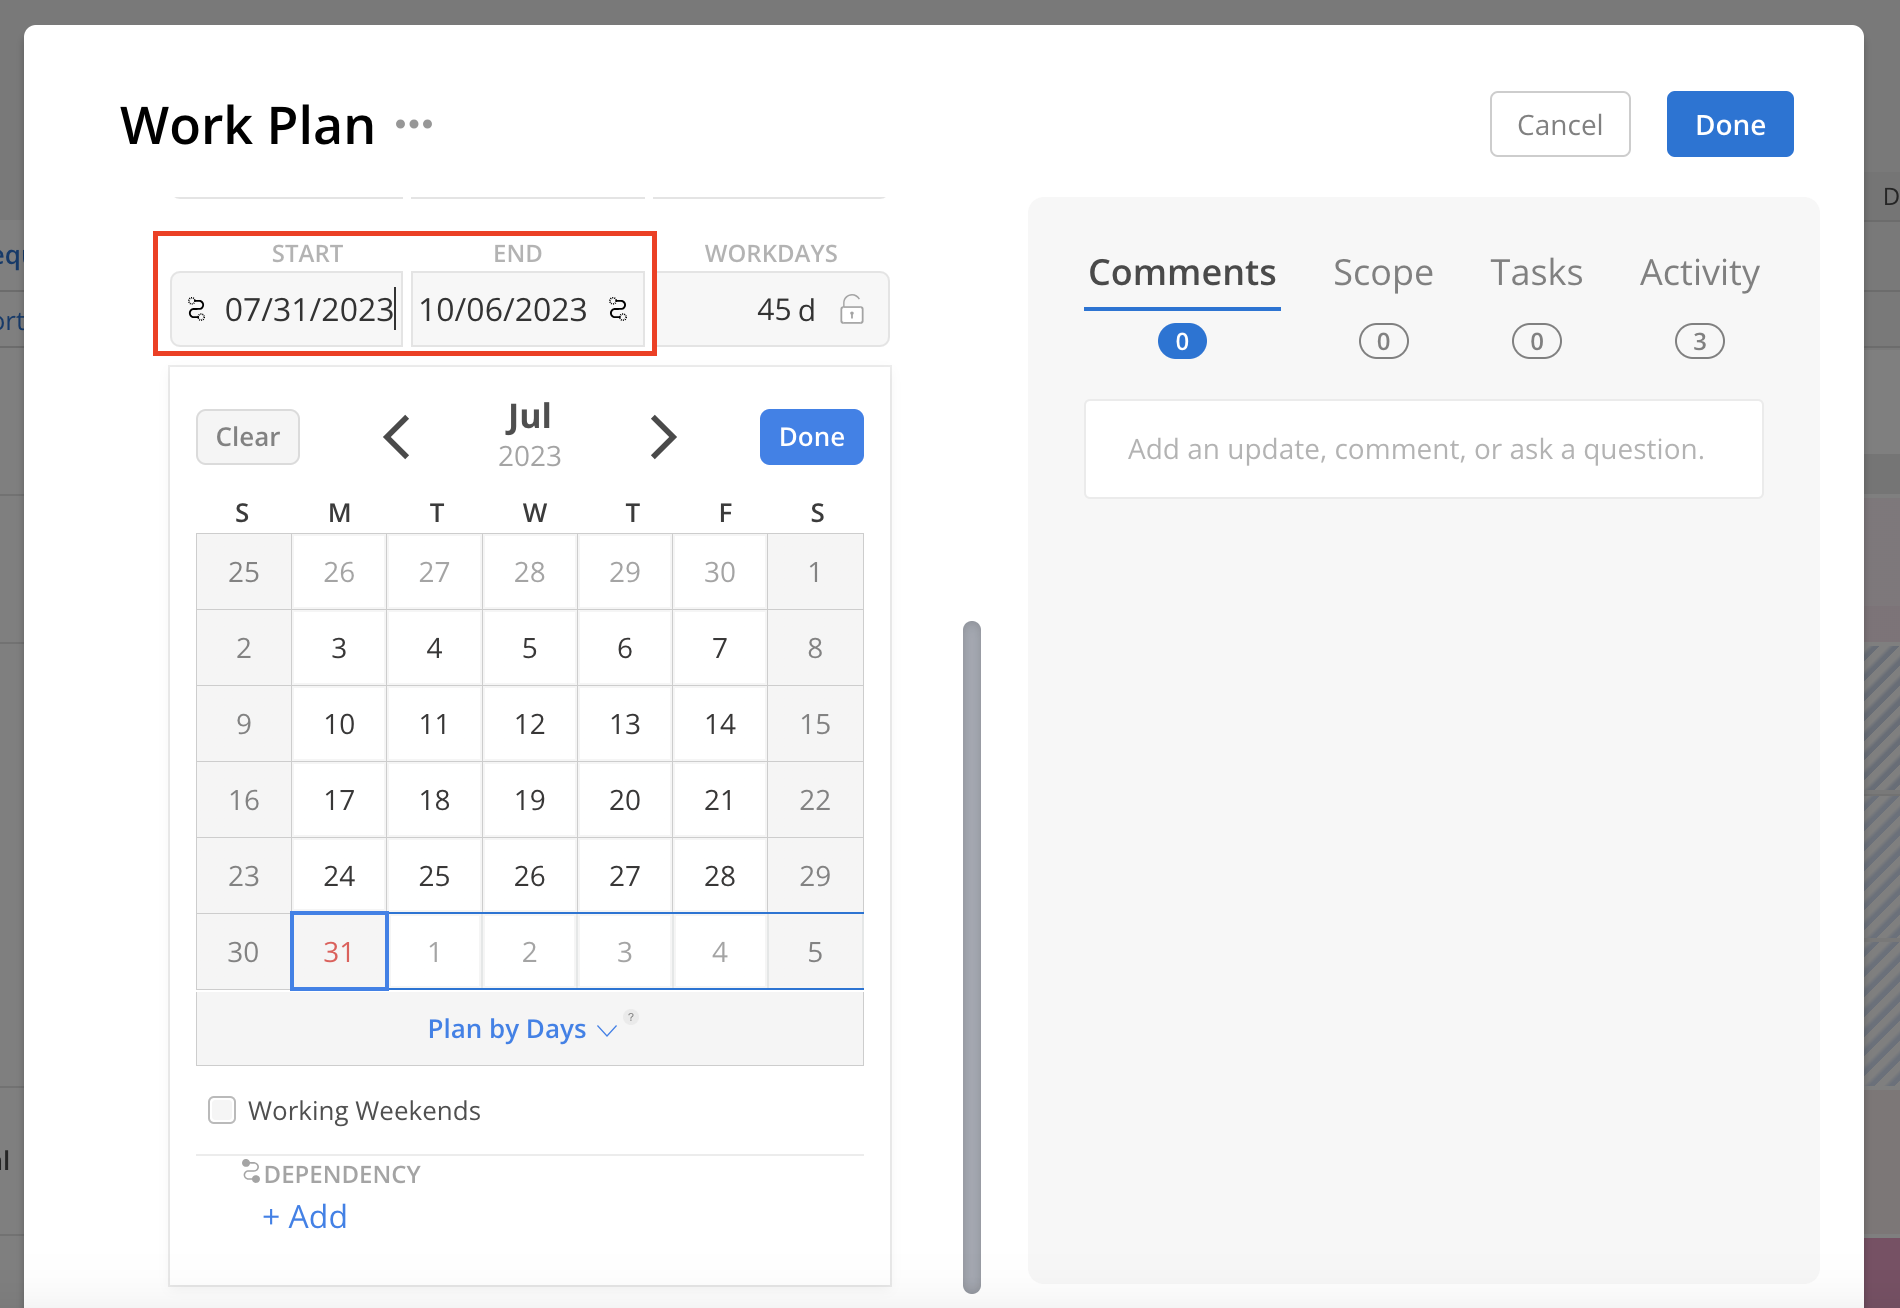Click the Tasks count badge showing 0
Viewport: 1900px width, 1308px height.
[x=1536, y=341]
